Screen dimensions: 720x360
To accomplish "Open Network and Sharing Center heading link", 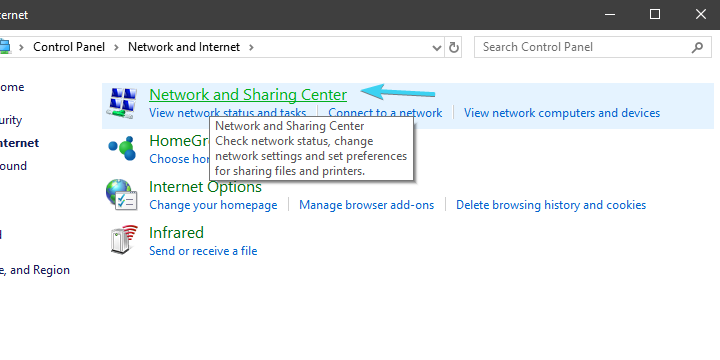I will pyautogui.click(x=248, y=95).
